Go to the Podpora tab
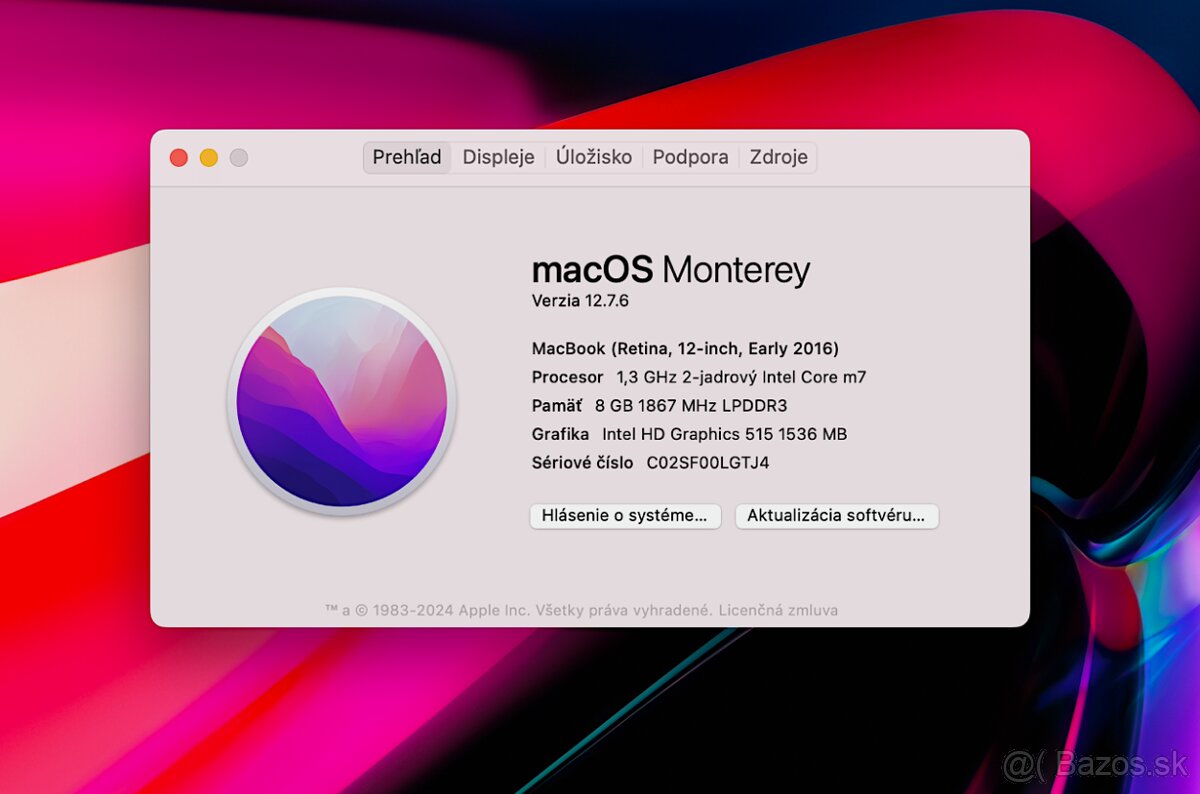The width and height of the screenshot is (1200, 794). tap(690, 158)
